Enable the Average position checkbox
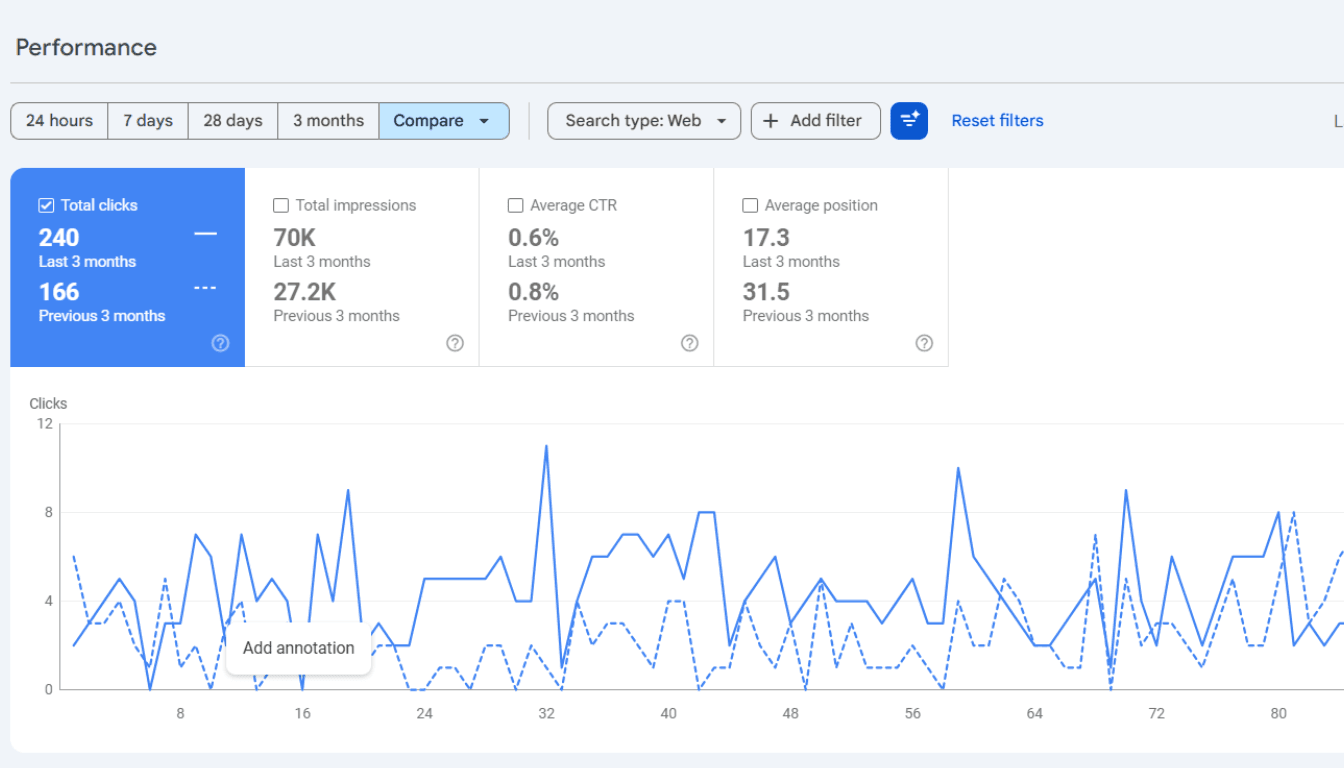Image resolution: width=1344 pixels, height=768 pixels. point(750,205)
